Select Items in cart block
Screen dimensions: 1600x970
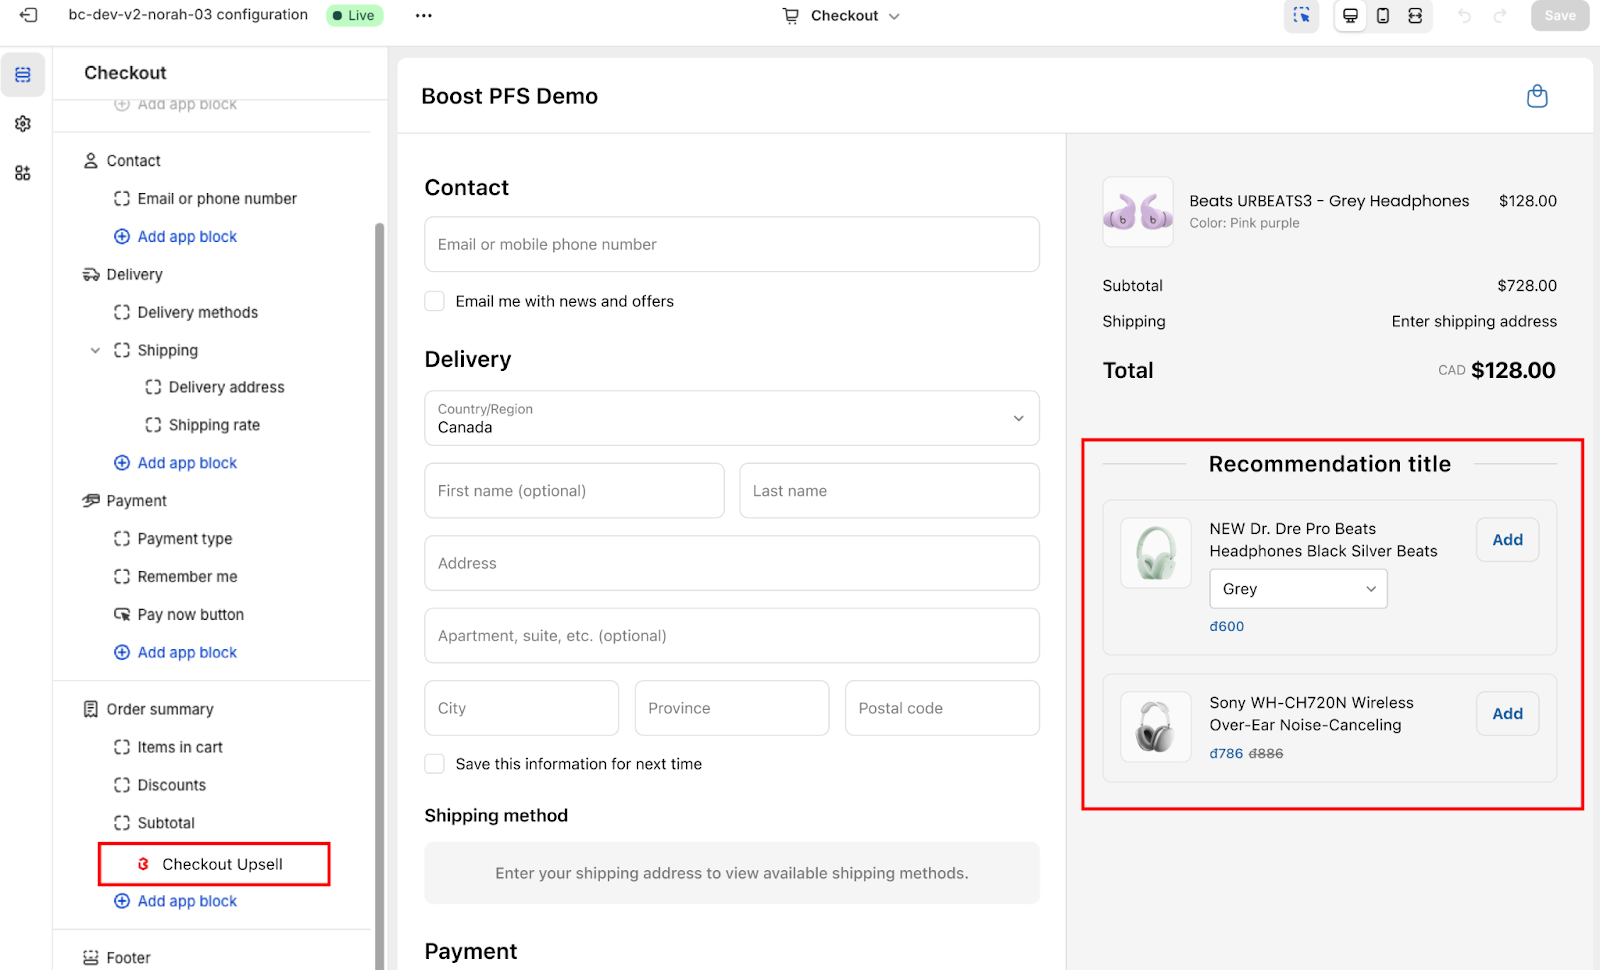click(180, 747)
